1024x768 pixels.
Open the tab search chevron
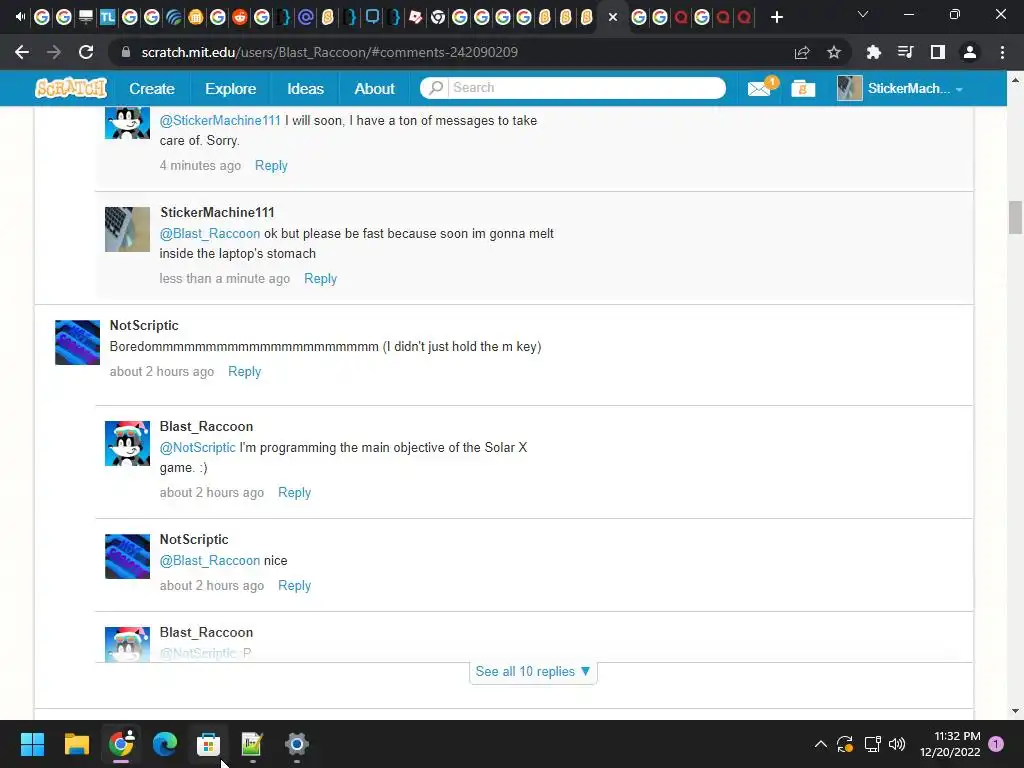863,14
